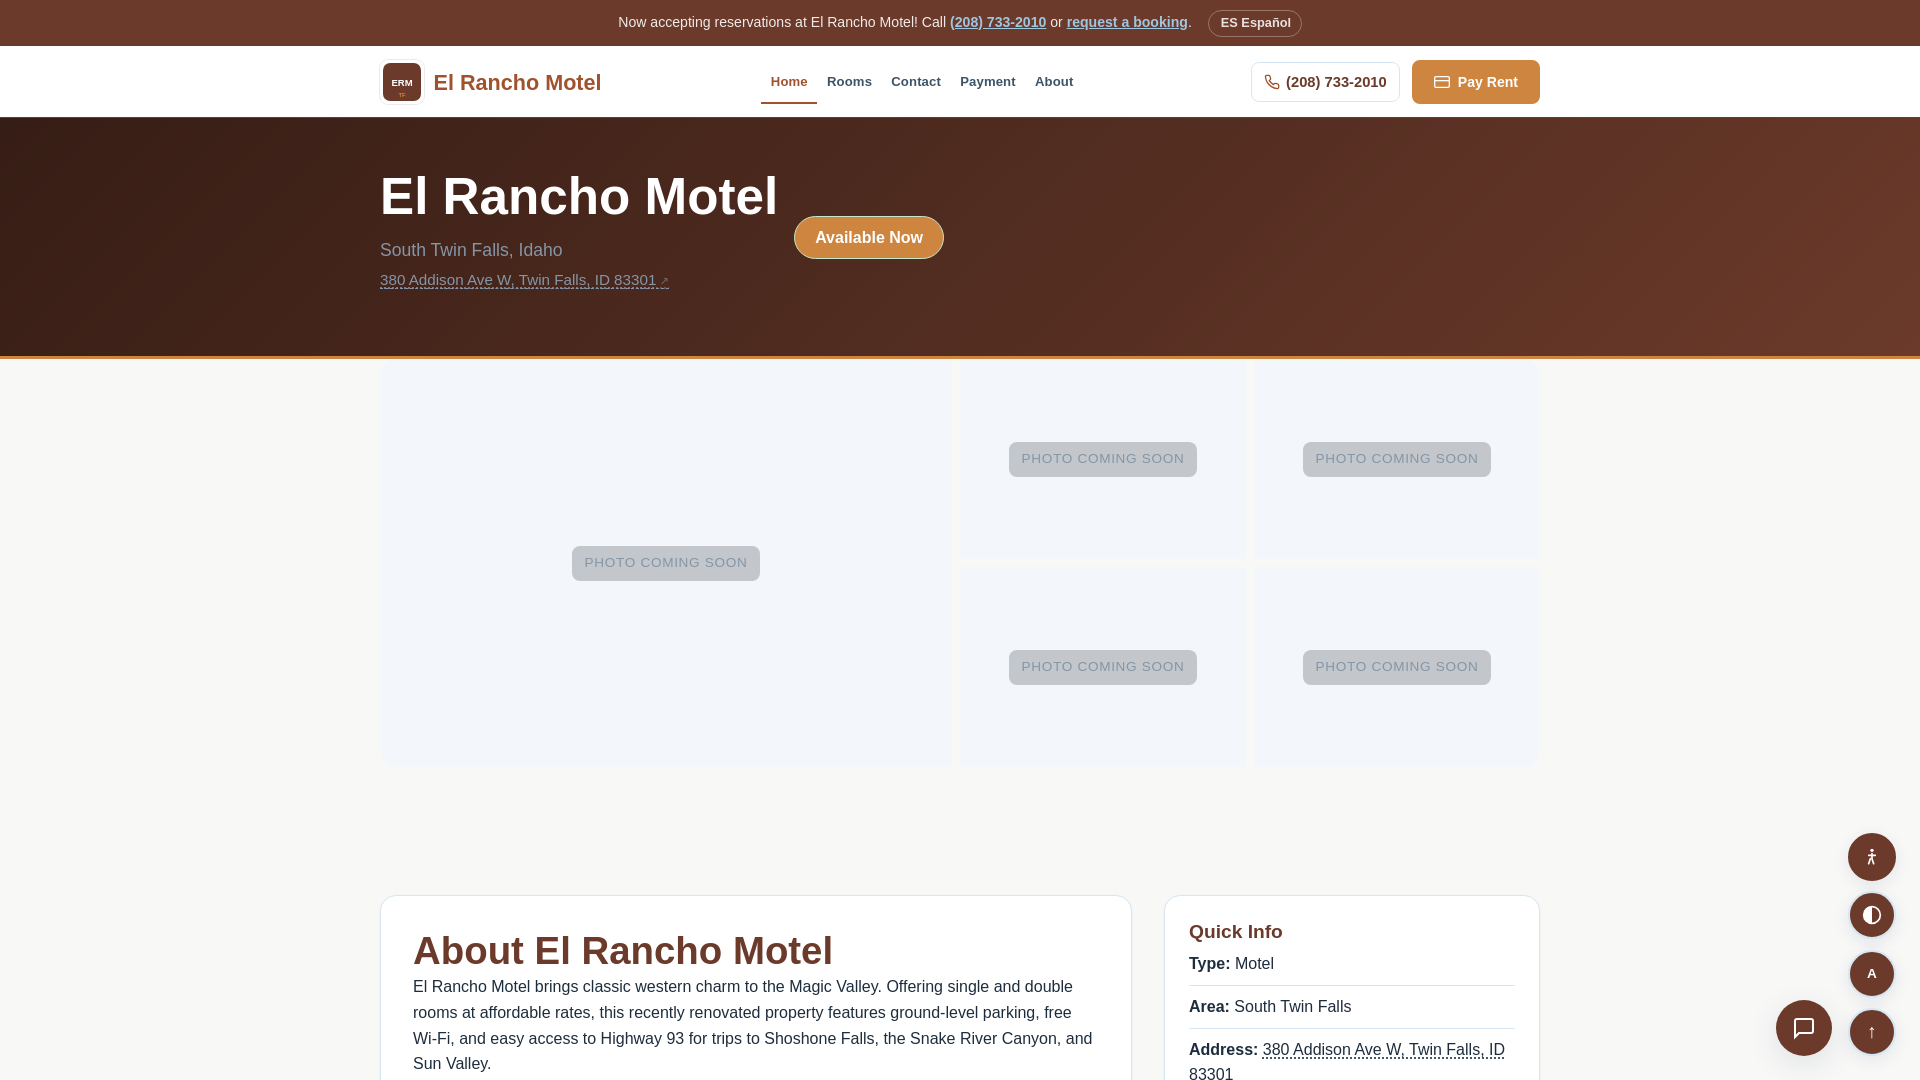Open the Payment nav item
Screen dimensions: 1920x1080
(x=987, y=82)
